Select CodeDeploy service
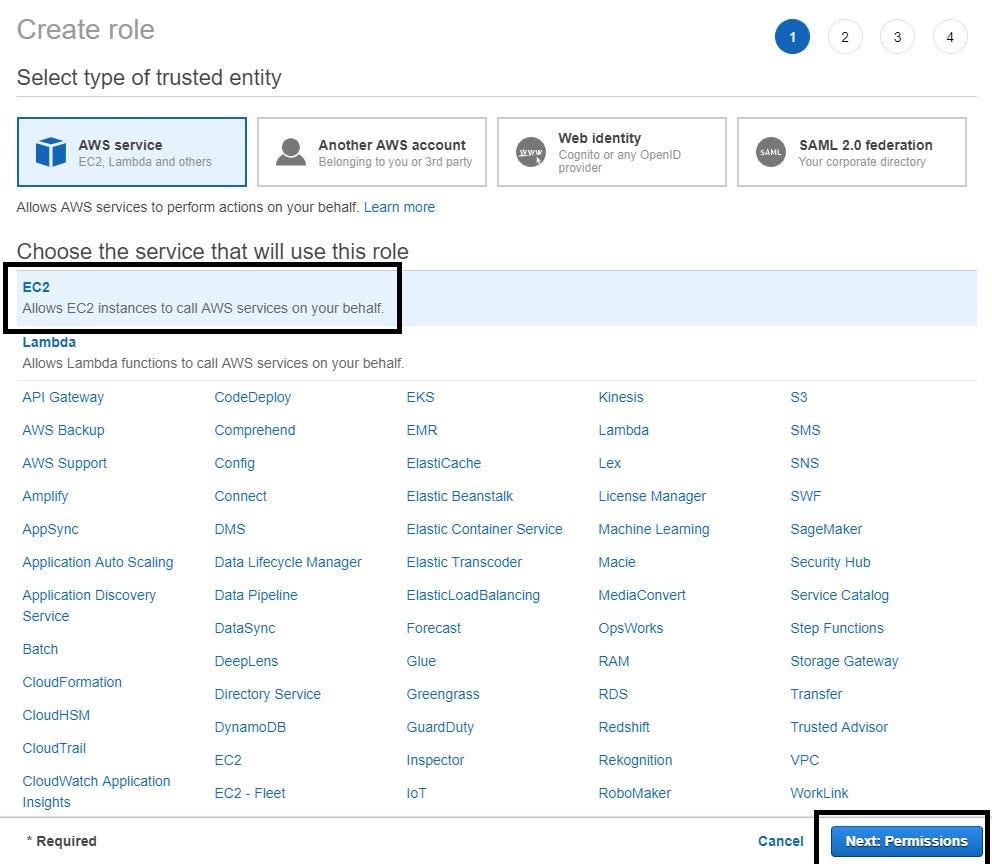This screenshot has height=864, width=992. (252, 397)
